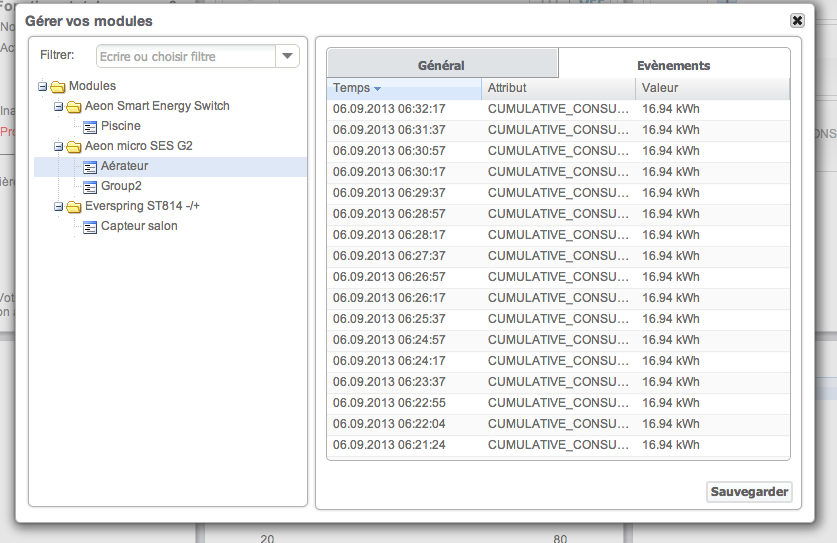
Task: Click the Everspring ST814 folder icon
Action: (73, 207)
